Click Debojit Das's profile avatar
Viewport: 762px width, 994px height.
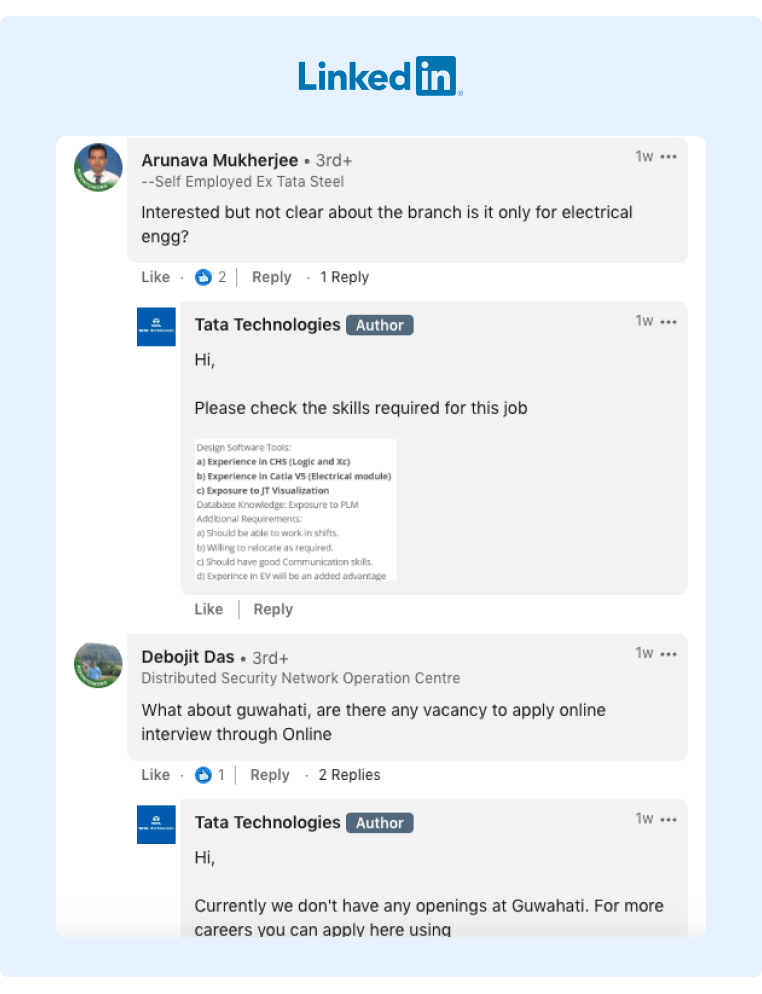[98, 663]
